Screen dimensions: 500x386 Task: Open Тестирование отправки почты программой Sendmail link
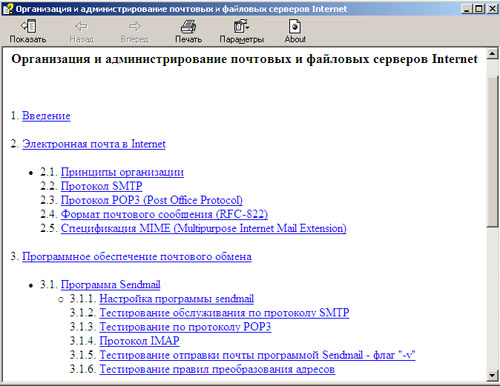click(x=257, y=355)
